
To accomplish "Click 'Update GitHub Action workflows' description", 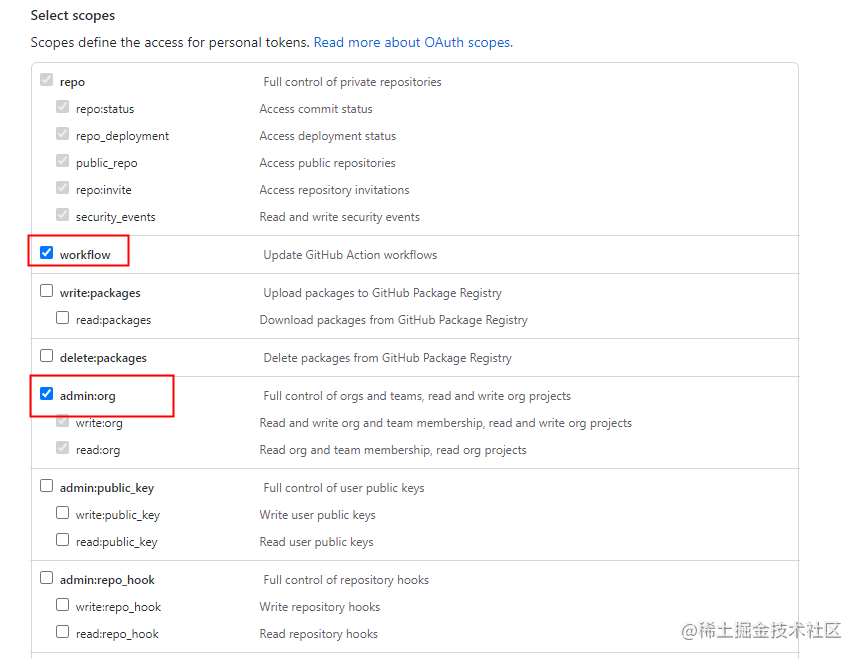I will pyautogui.click(x=350, y=255).
